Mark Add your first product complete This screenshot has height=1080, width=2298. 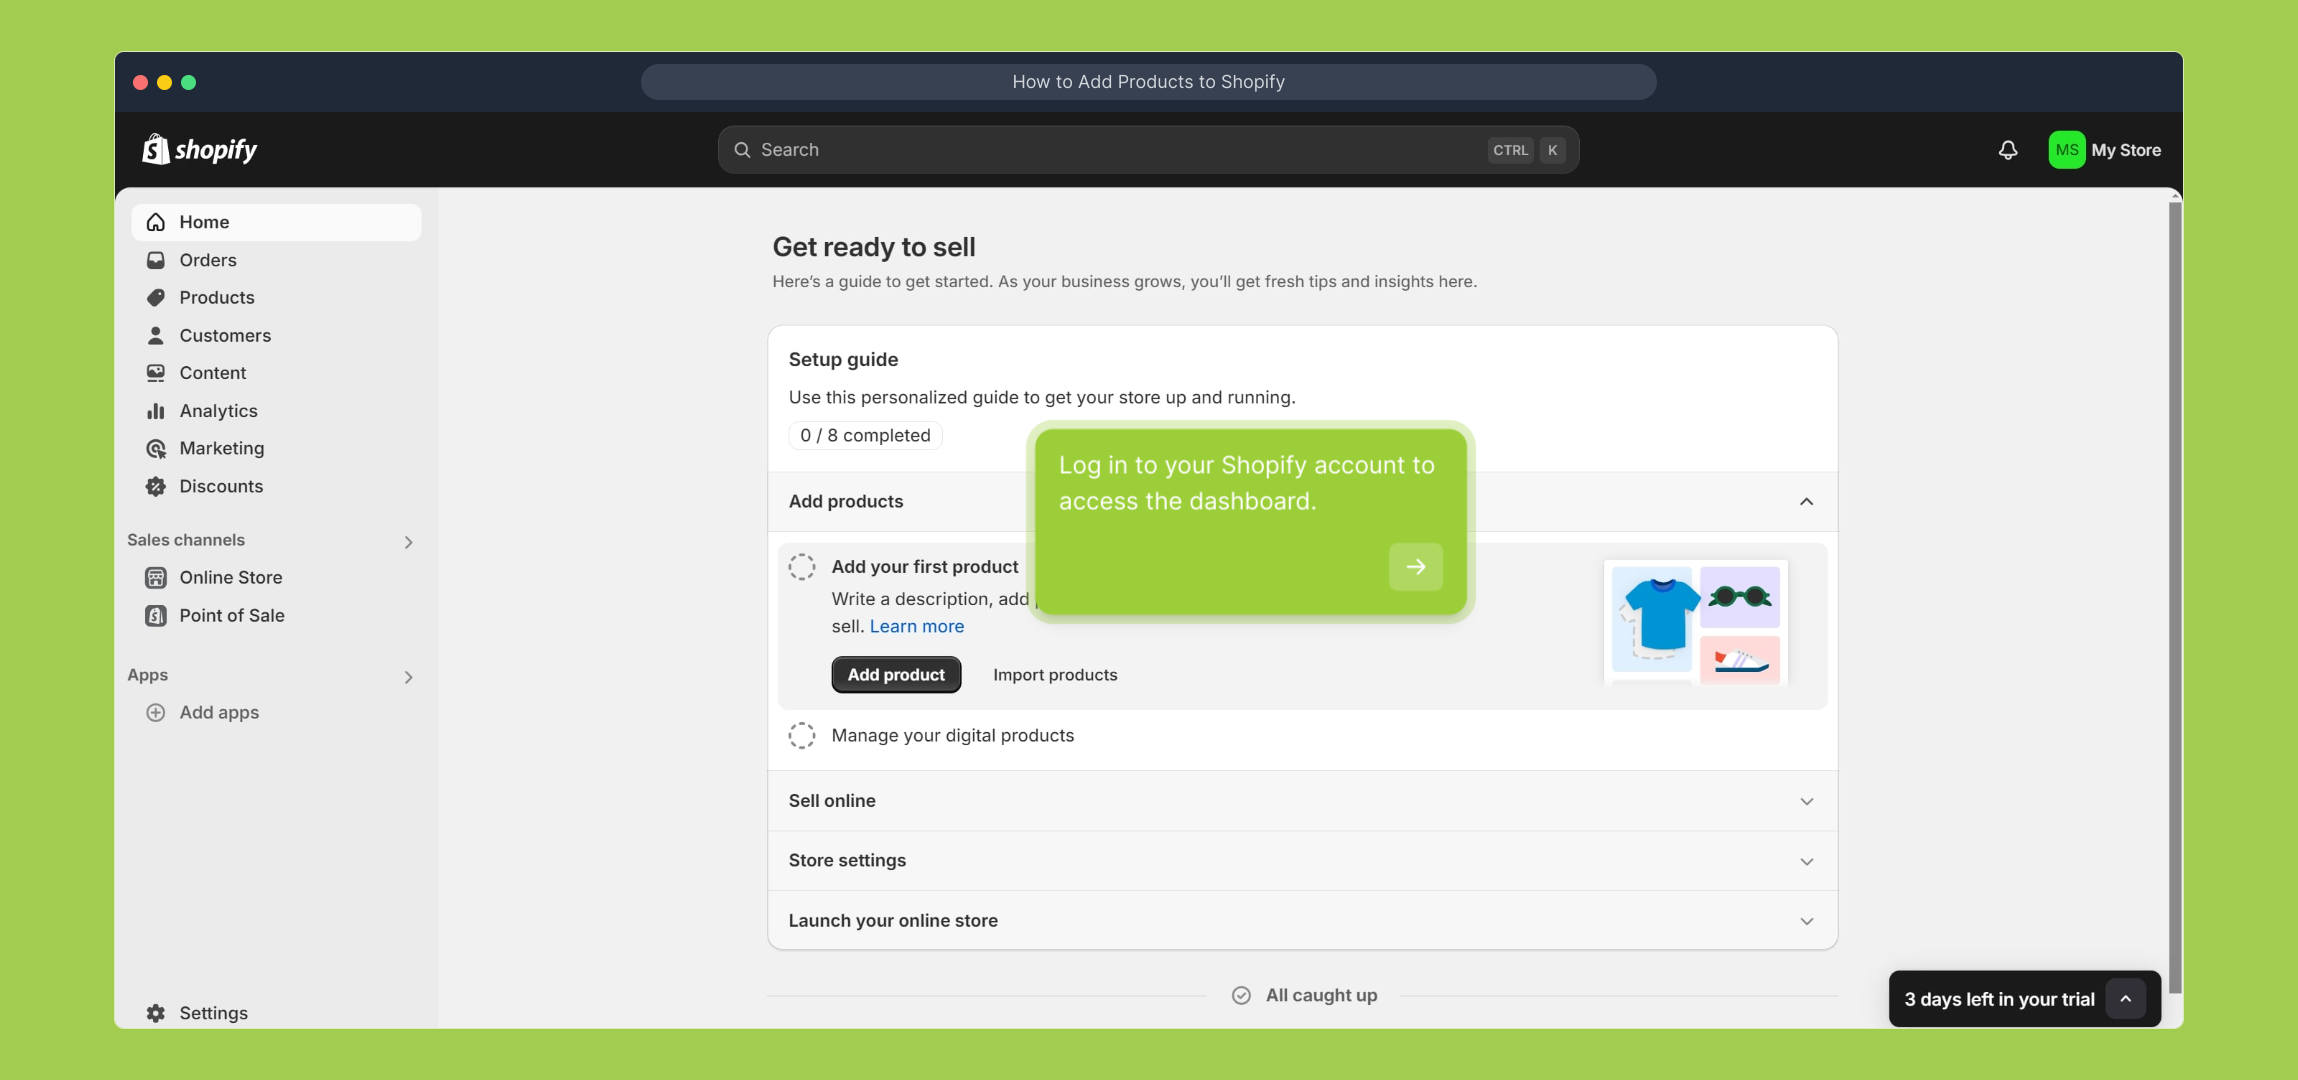pos(802,567)
